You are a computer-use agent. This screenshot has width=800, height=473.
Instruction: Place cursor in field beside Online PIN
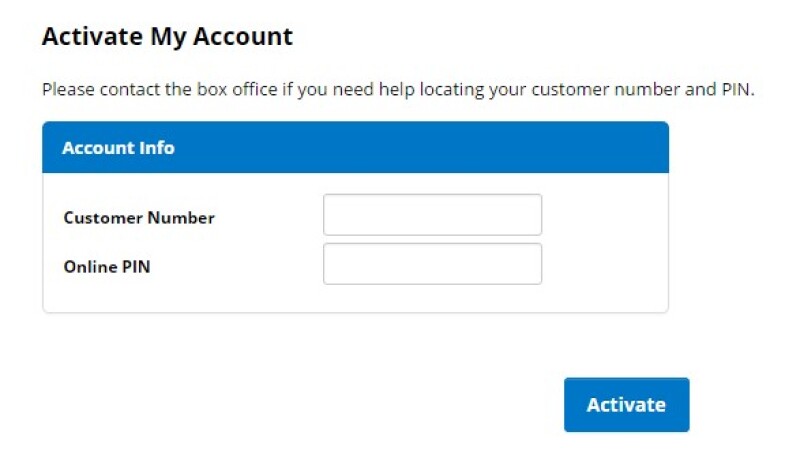pyautogui.click(x=432, y=264)
